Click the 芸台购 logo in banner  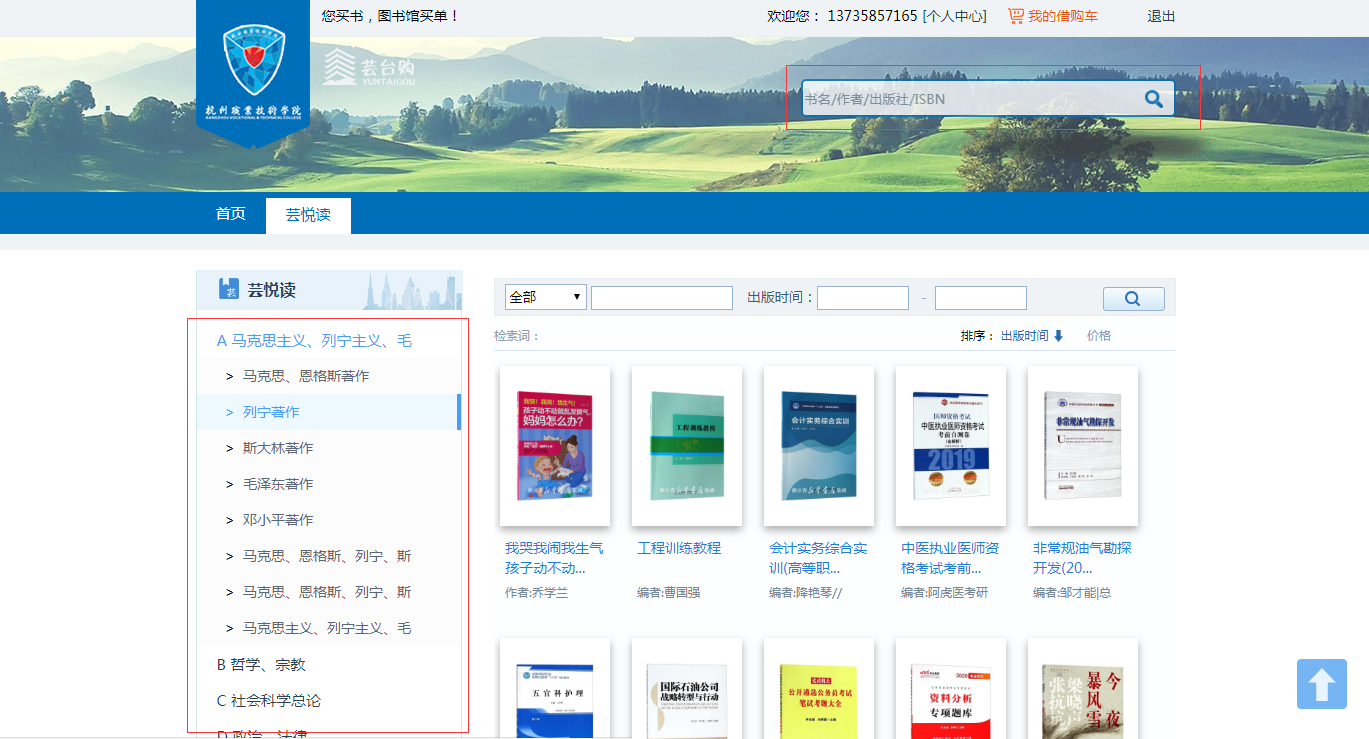(368, 67)
